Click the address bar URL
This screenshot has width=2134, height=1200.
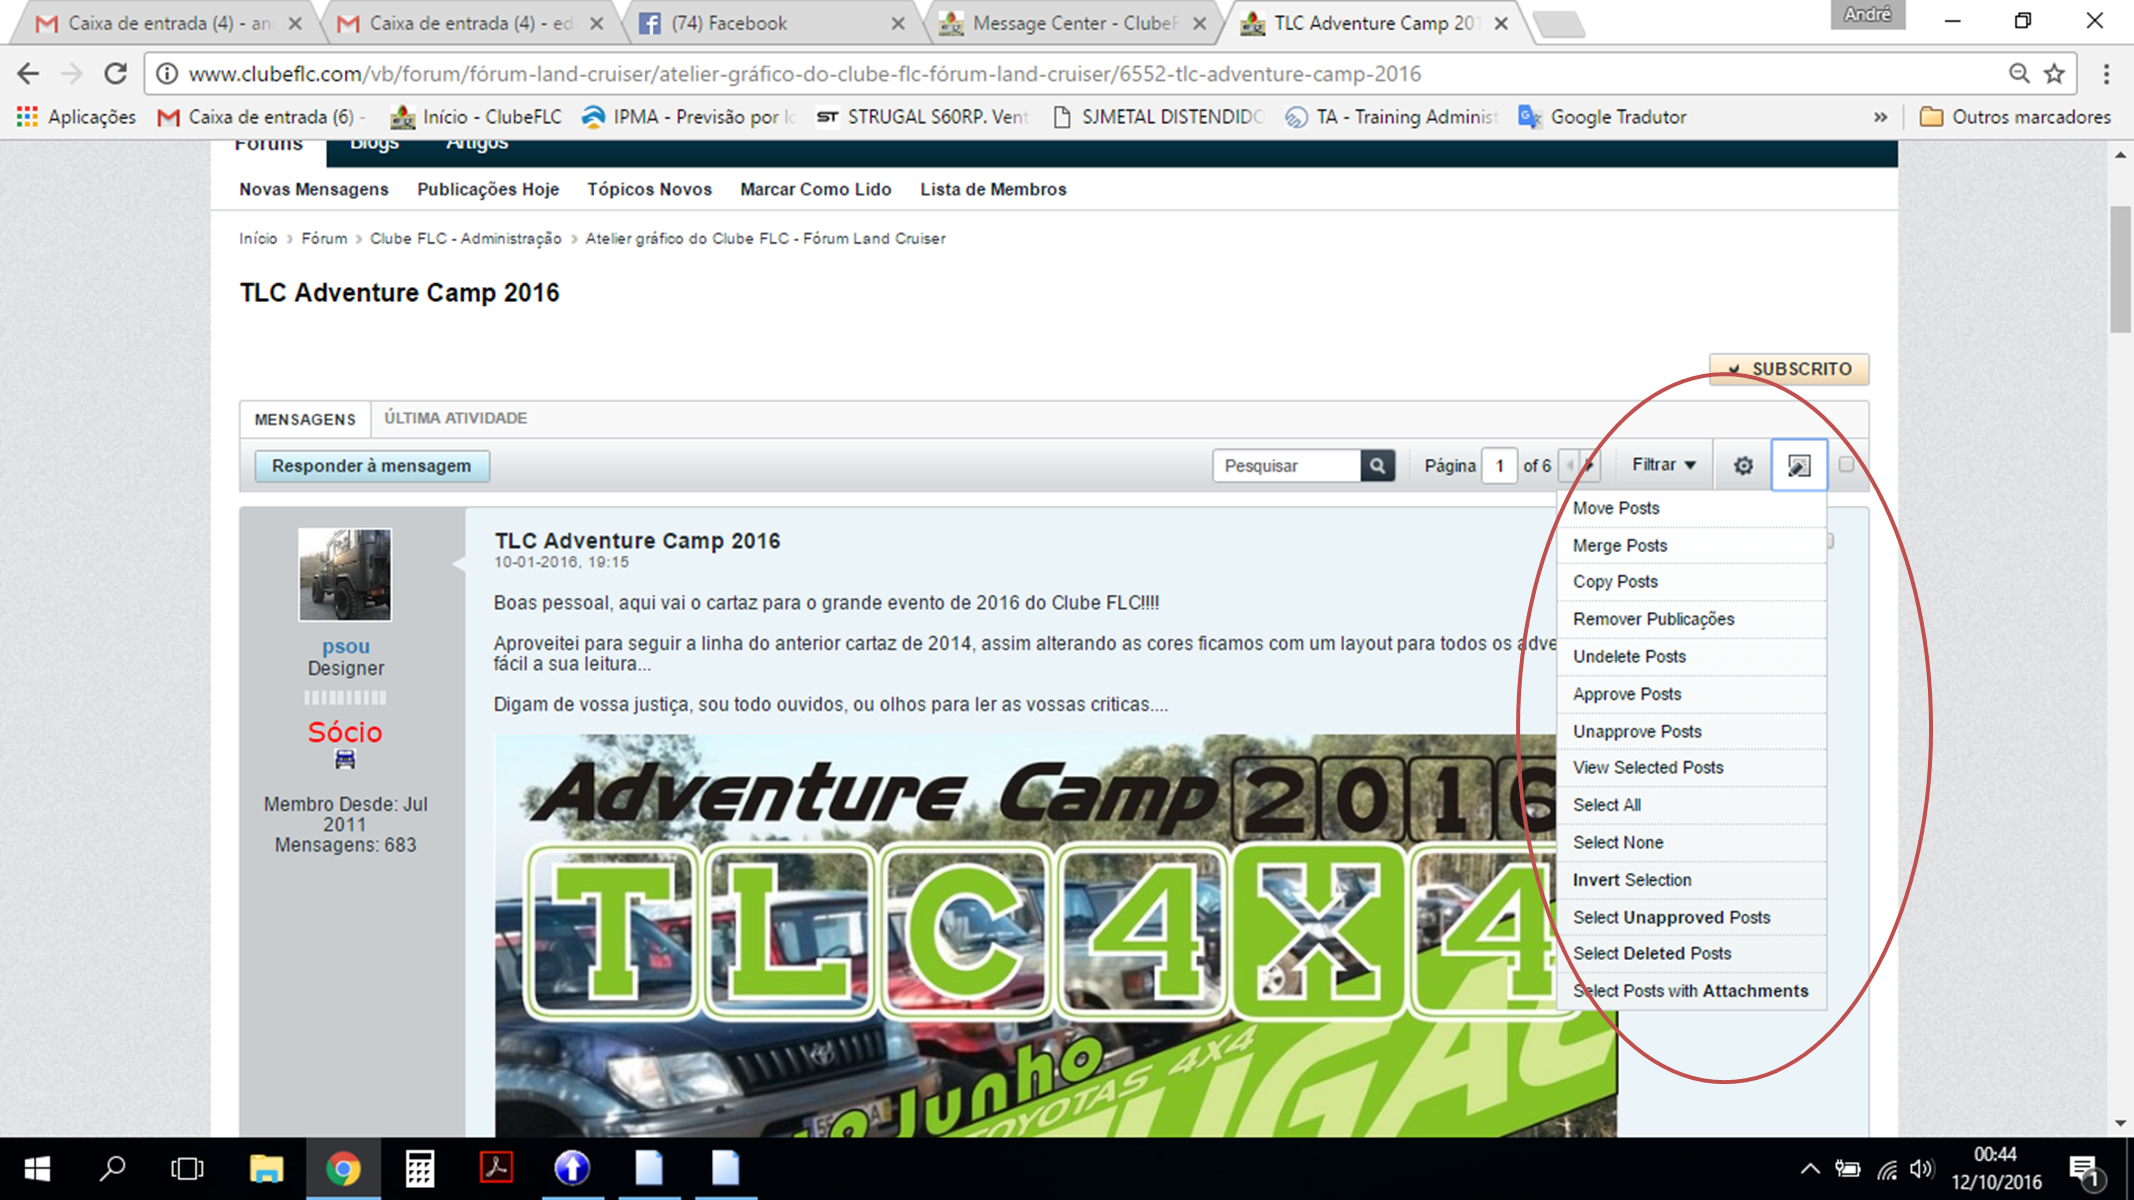click(x=805, y=74)
